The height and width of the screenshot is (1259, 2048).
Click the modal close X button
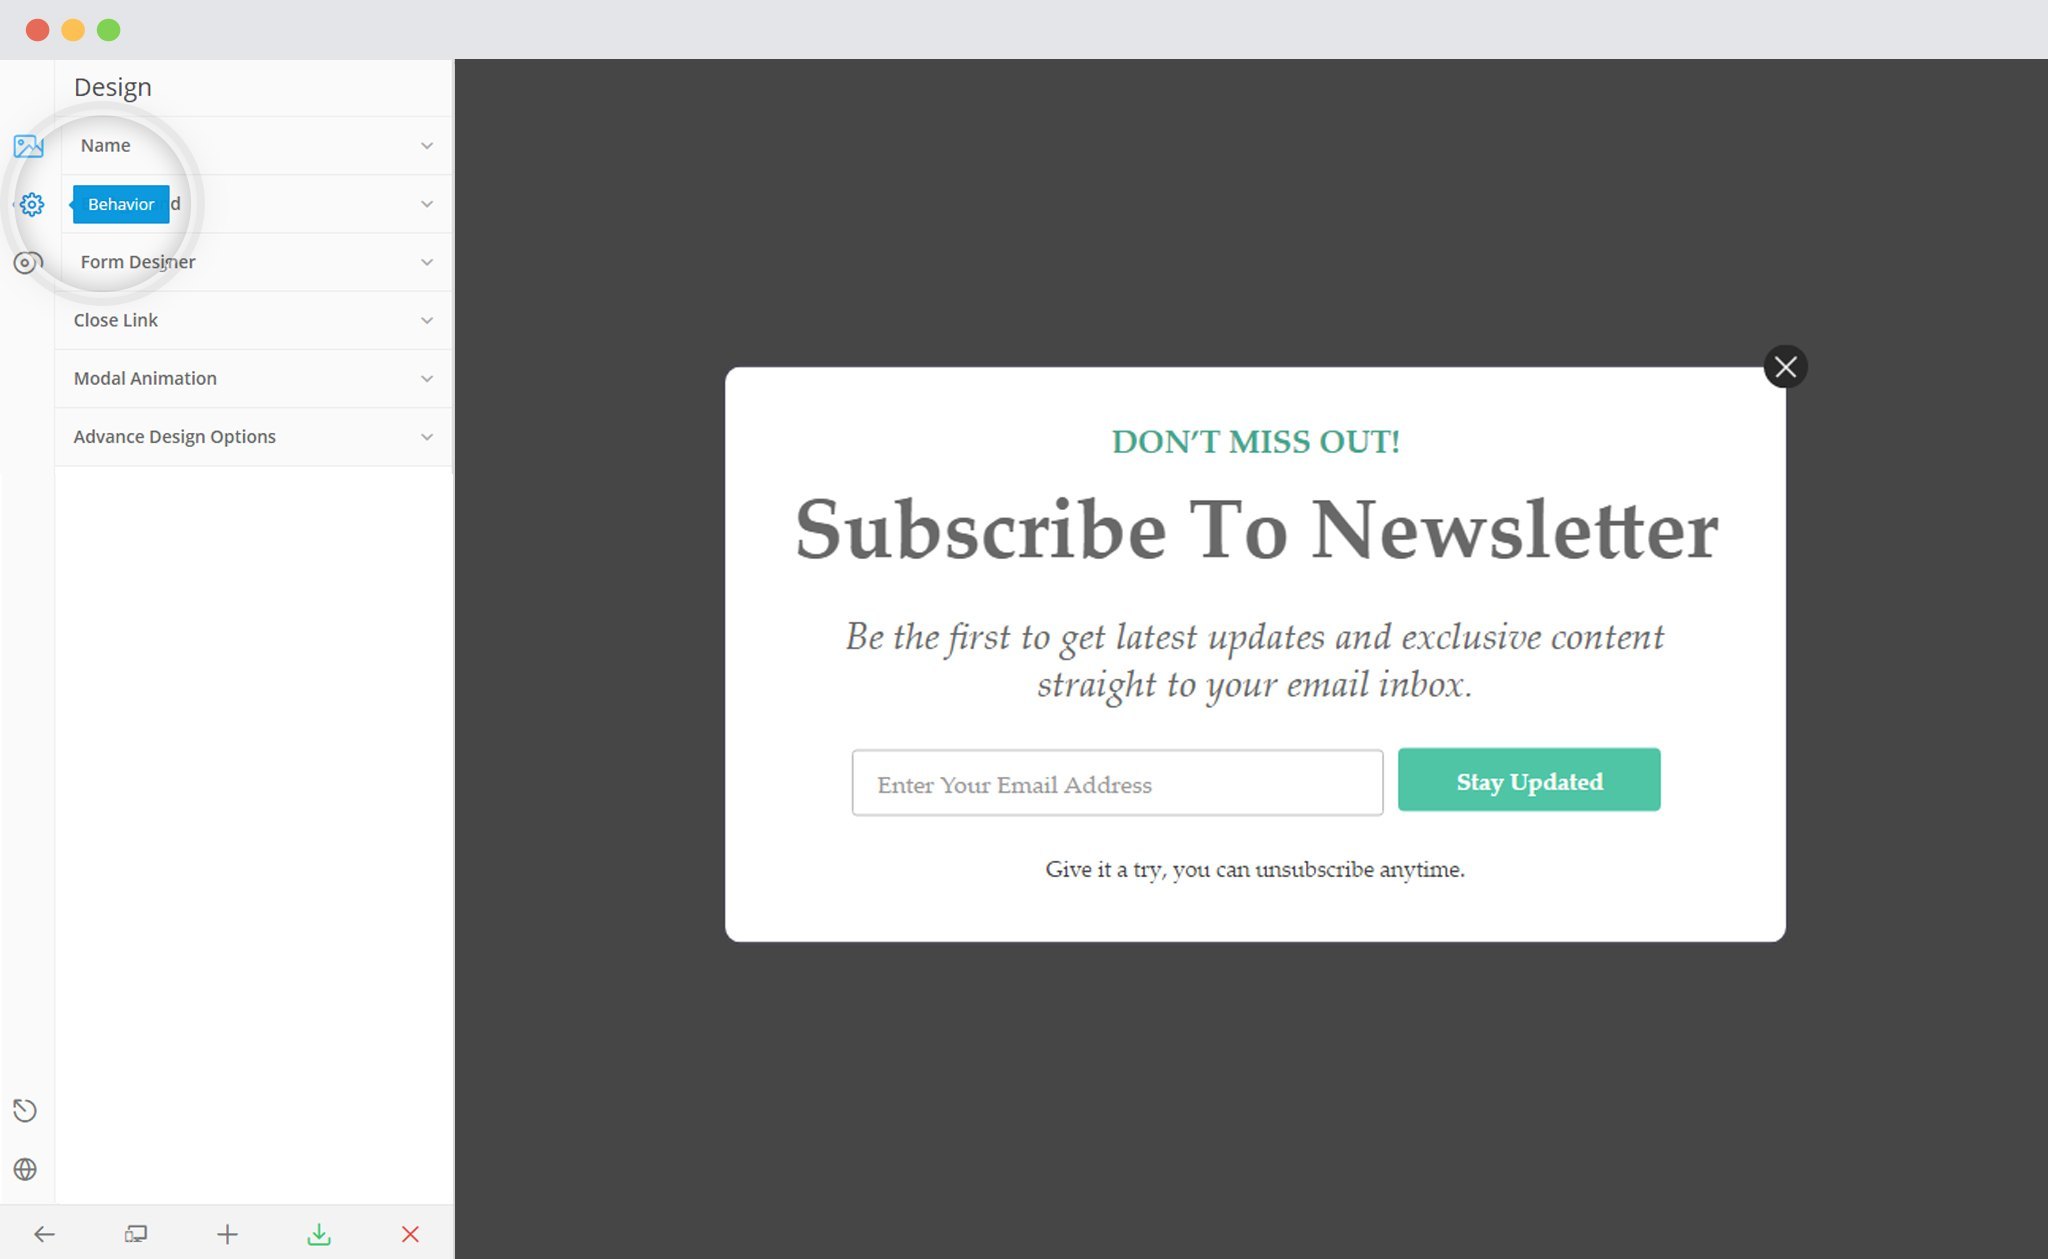(1786, 367)
